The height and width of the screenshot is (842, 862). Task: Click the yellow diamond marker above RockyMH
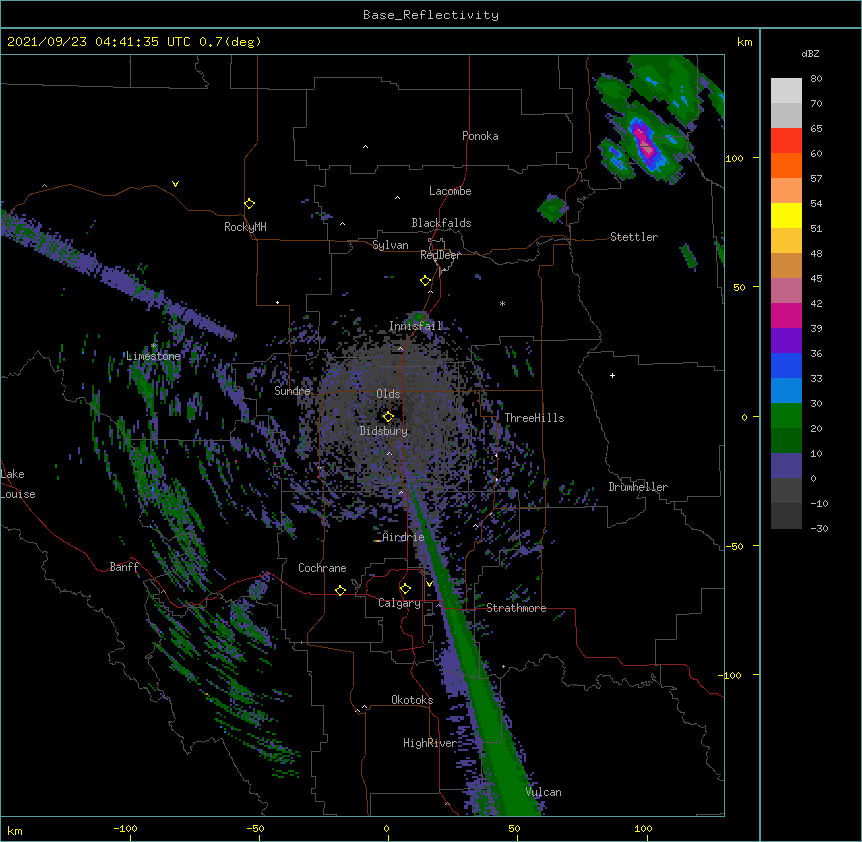click(250, 204)
